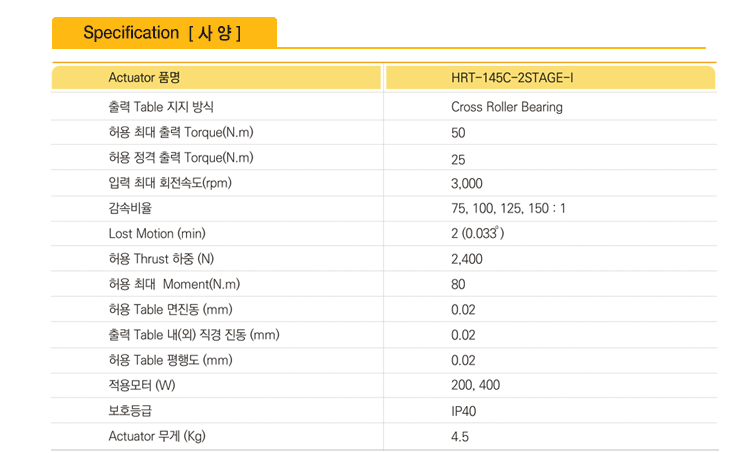Select the Actuator 품명 header cell
The width and height of the screenshot is (730, 453).
pyautogui.click(x=144, y=77)
